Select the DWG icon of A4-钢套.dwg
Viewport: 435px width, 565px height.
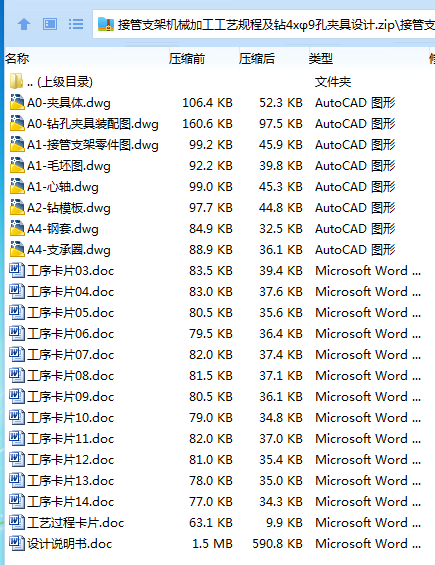point(17,228)
